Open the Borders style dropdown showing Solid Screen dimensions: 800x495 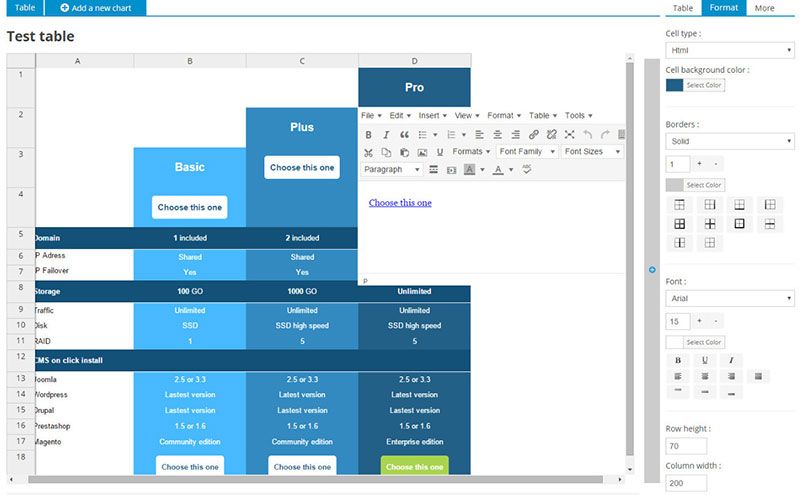click(730, 141)
